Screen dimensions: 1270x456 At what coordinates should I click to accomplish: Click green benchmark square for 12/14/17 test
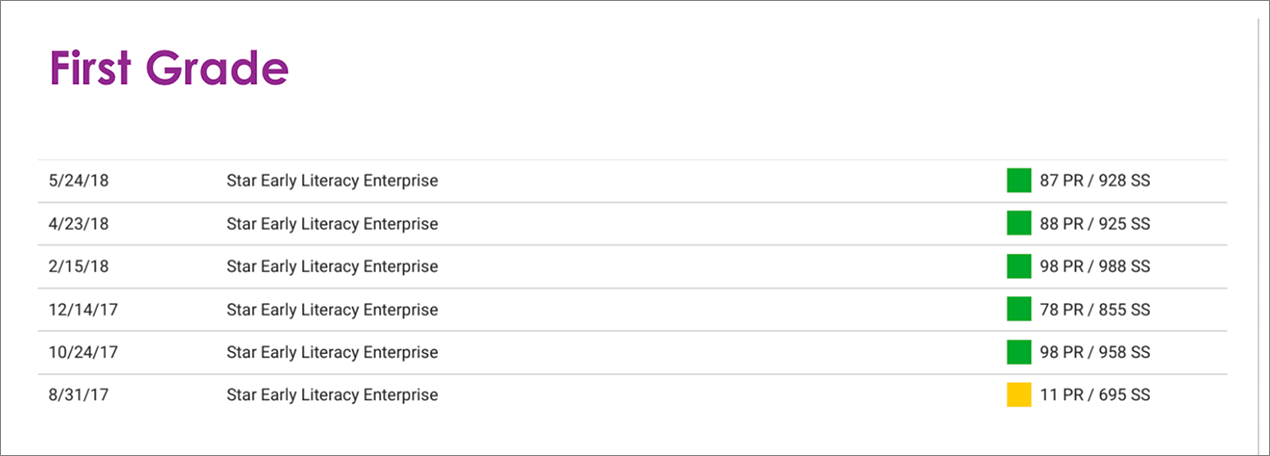click(1018, 310)
